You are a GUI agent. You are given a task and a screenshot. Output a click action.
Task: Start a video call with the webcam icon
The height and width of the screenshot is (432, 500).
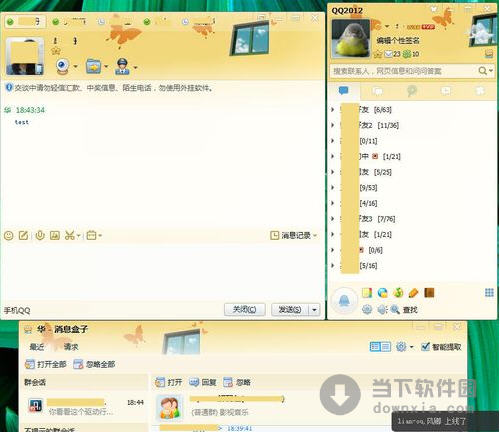click(x=63, y=66)
